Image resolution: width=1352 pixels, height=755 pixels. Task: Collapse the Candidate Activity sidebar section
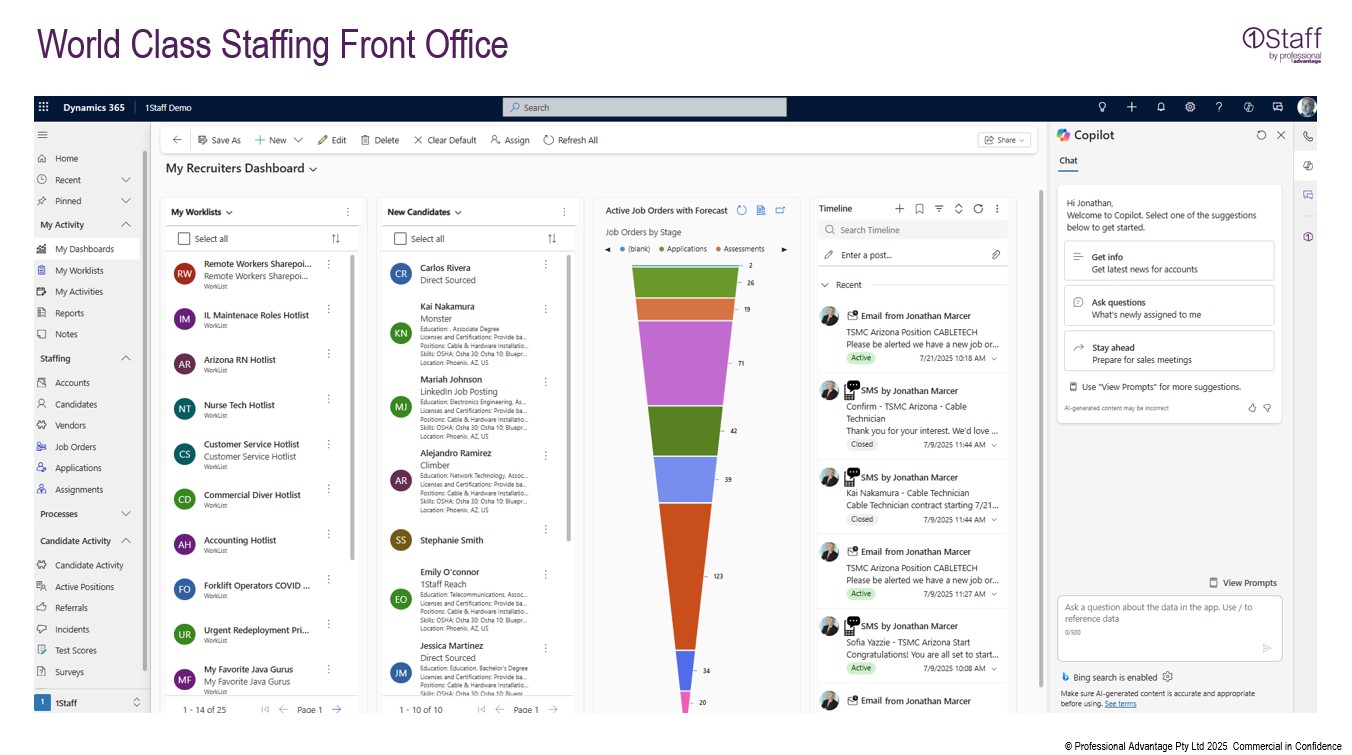point(124,541)
